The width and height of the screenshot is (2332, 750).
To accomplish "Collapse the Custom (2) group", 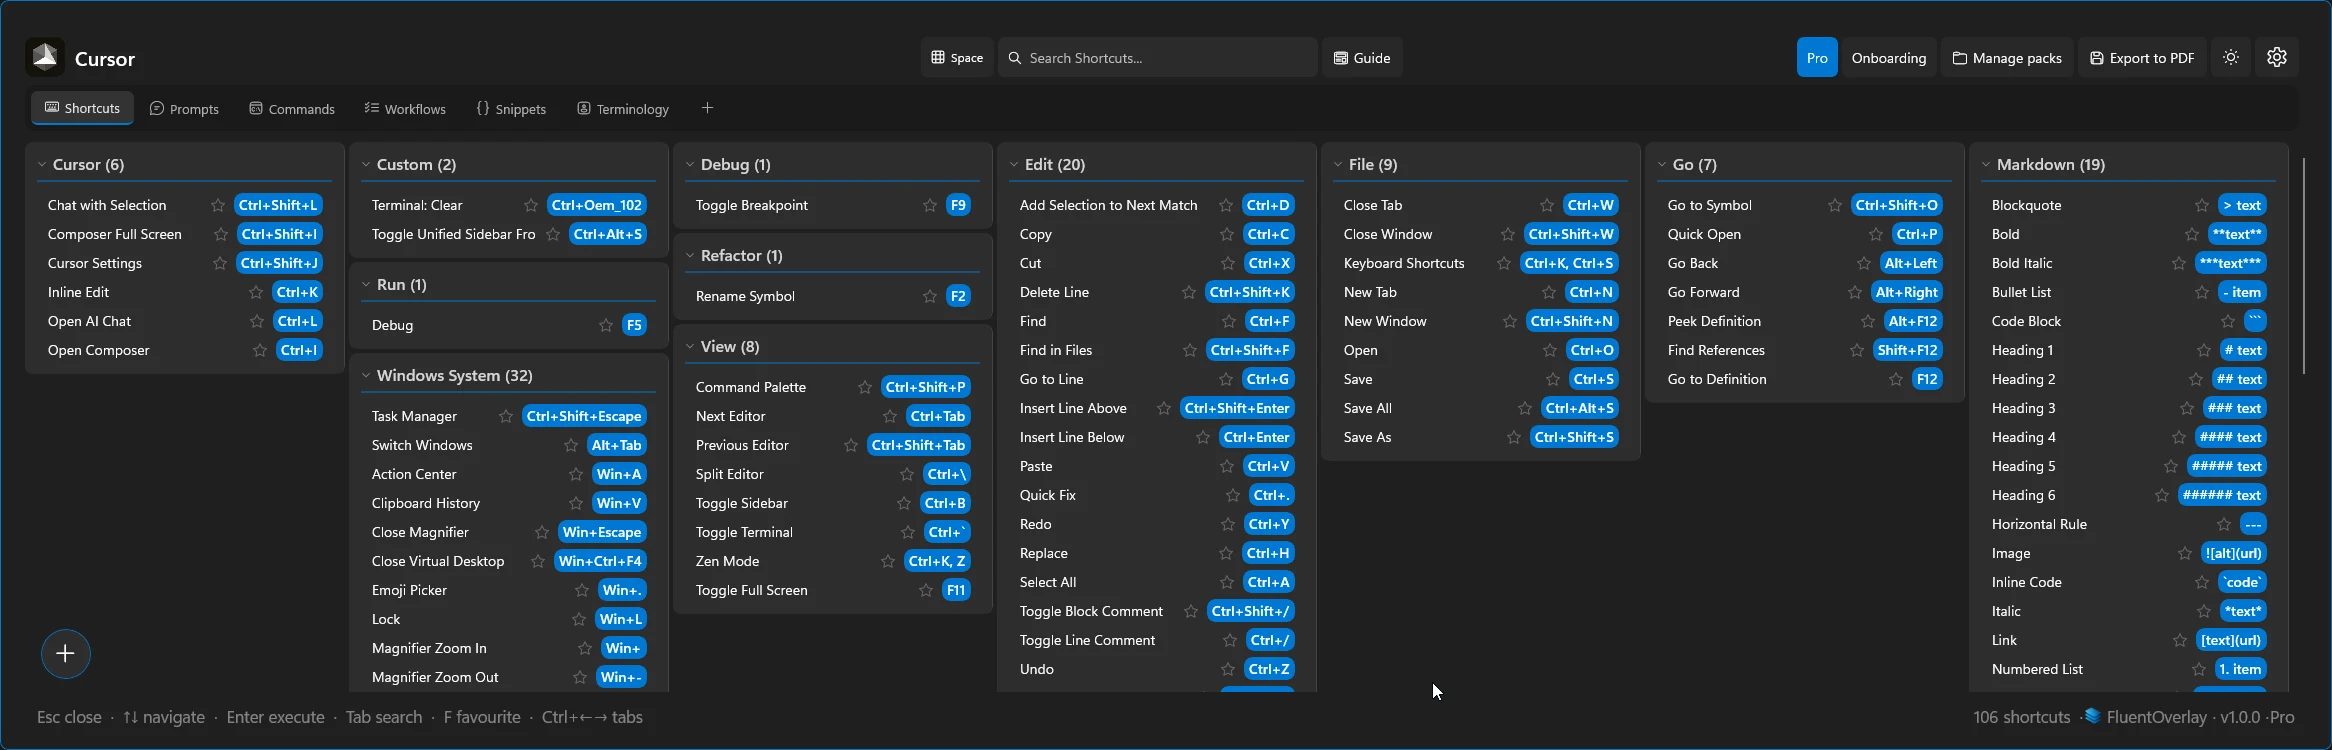I will pyautogui.click(x=366, y=165).
